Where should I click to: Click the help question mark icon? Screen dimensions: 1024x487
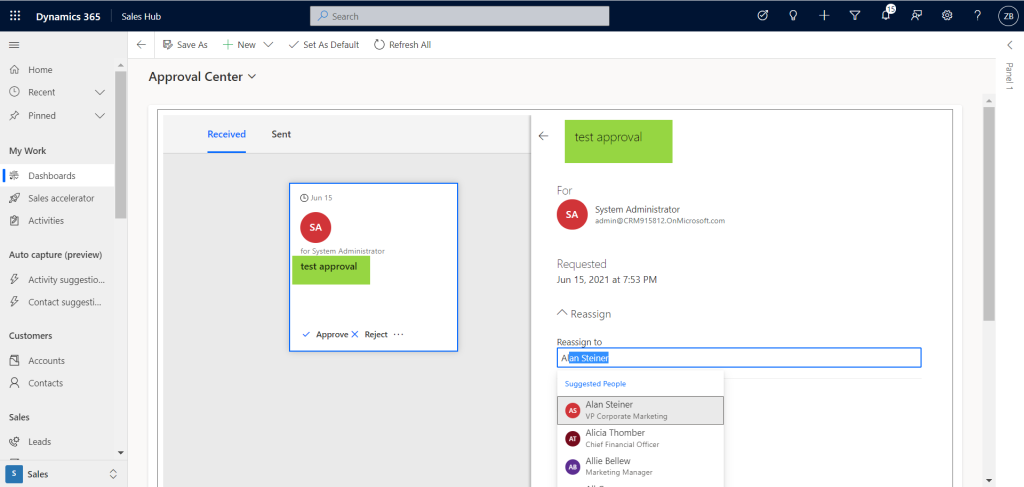[x=977, y=16]
